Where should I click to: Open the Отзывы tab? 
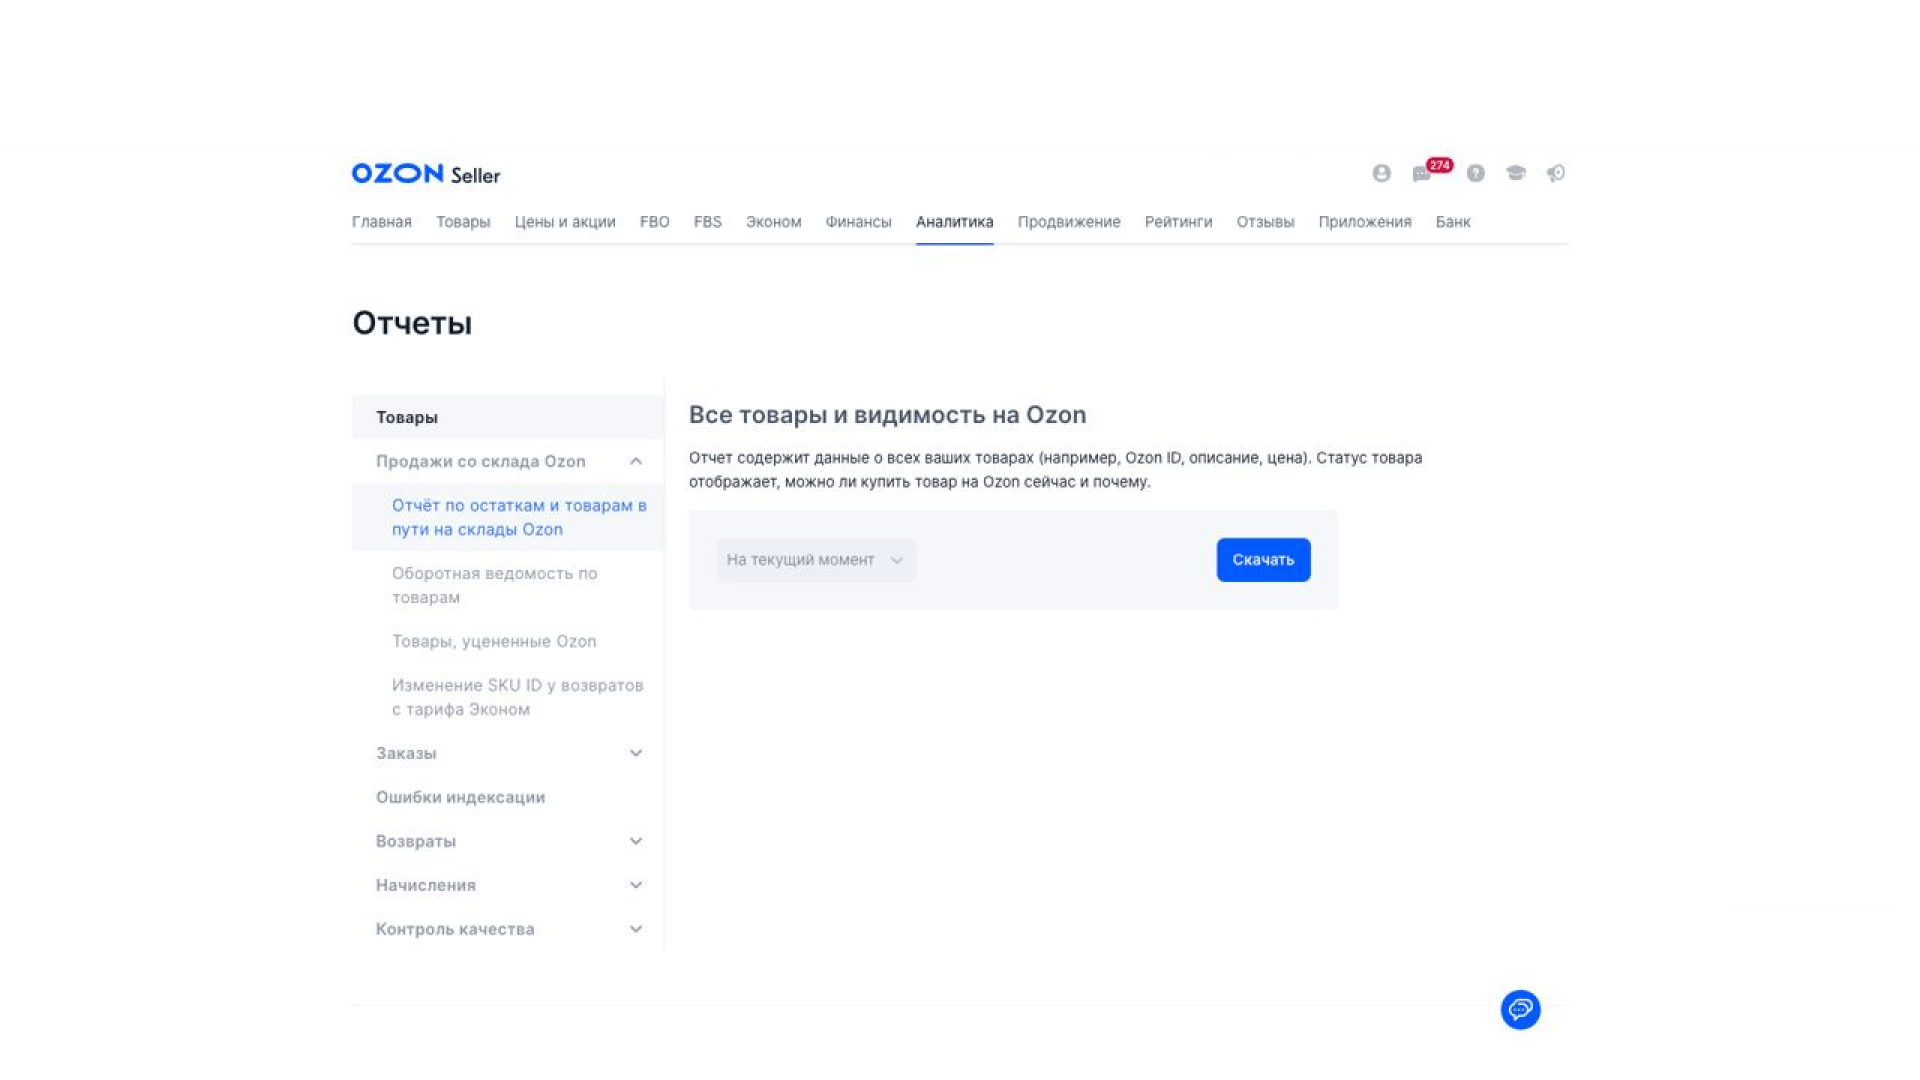[x=1266, y=222]
